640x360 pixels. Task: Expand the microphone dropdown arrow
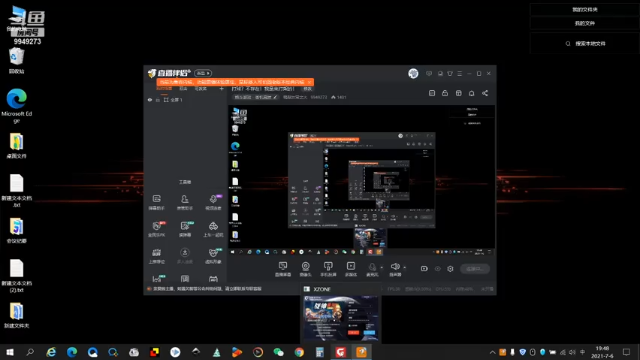(x=382, y=268)
